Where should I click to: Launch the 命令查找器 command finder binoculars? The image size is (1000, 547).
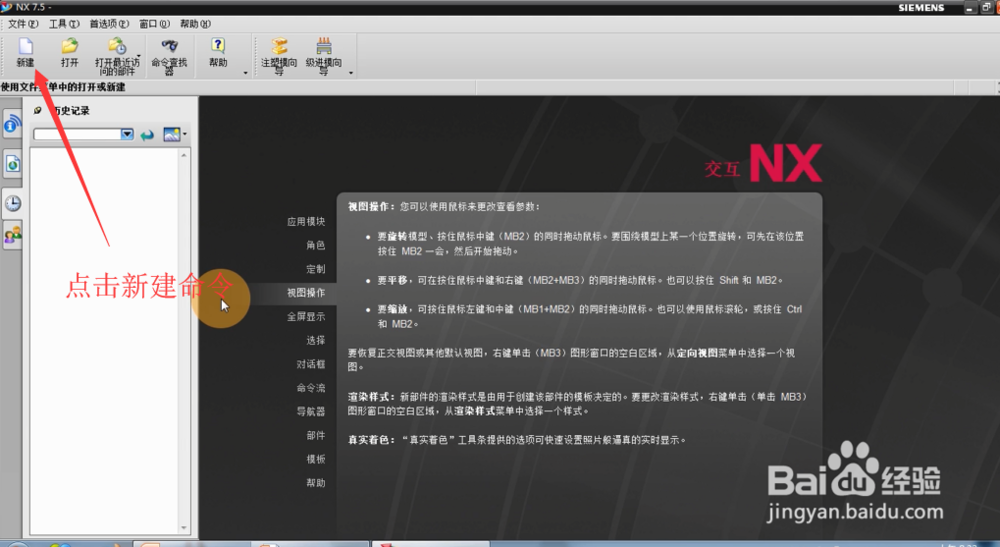(x=170, y=47)
